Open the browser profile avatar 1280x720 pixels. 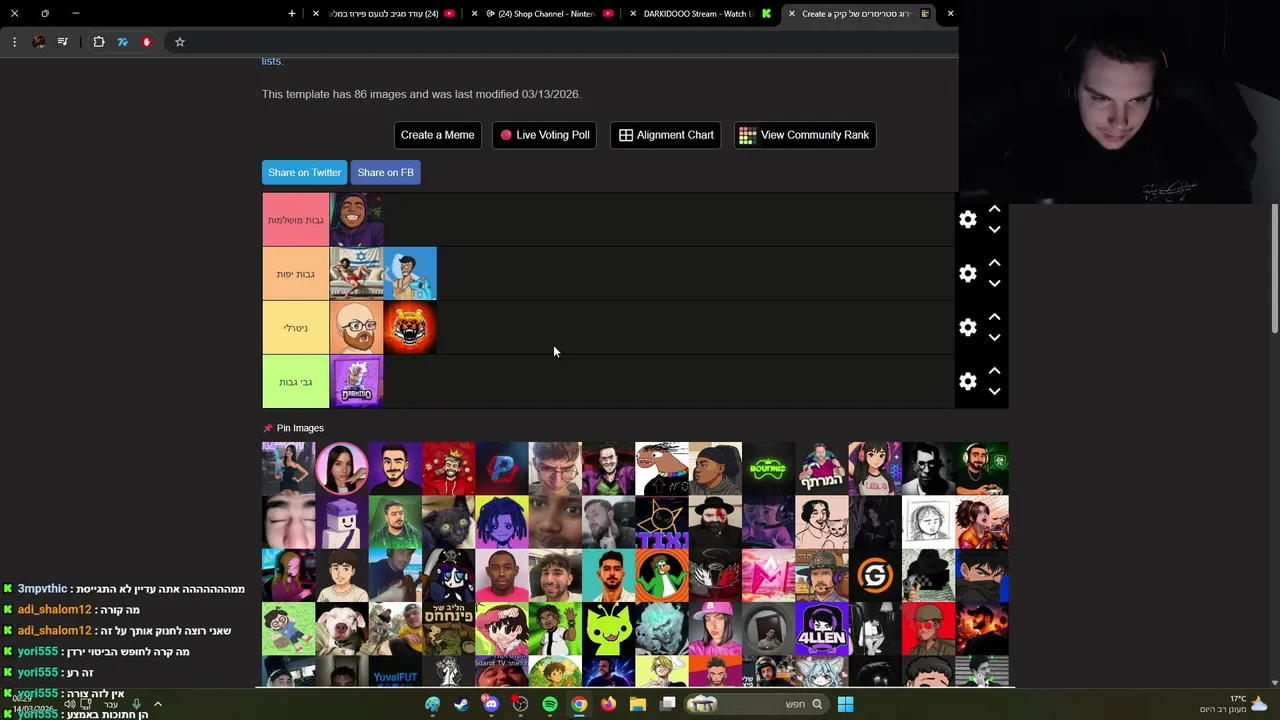point(39,42)
